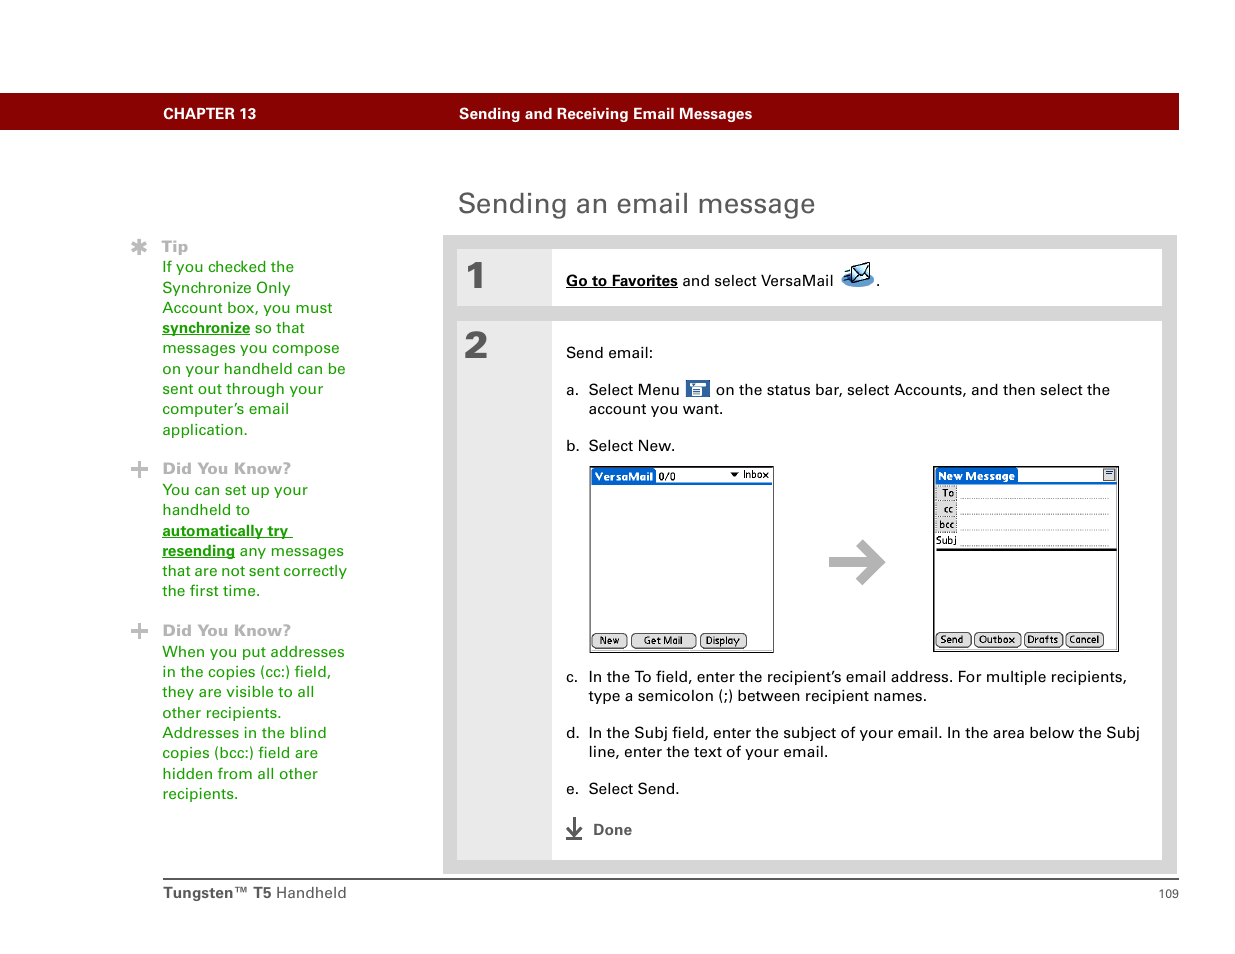Click the To field label

point(947,493)
